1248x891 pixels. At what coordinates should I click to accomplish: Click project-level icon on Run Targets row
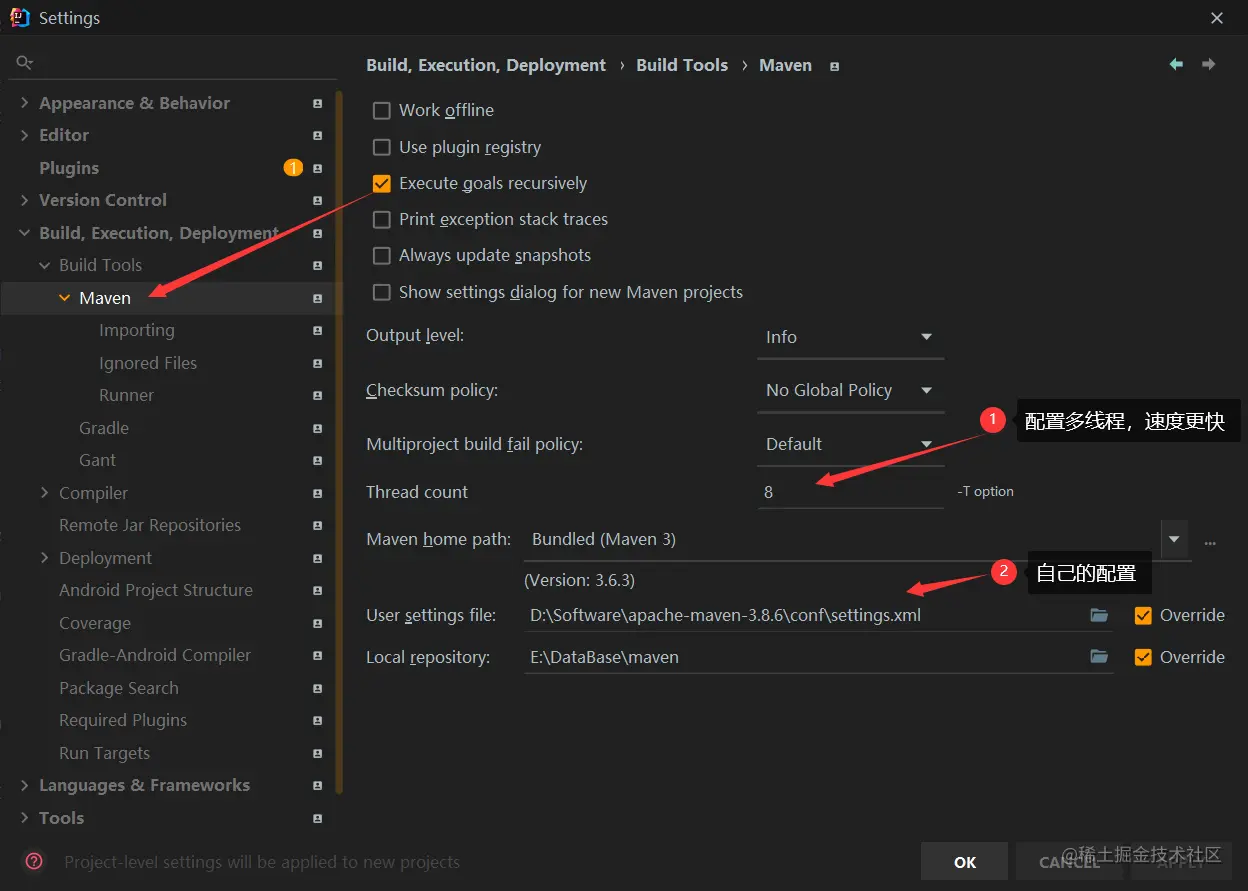(317, 753)
